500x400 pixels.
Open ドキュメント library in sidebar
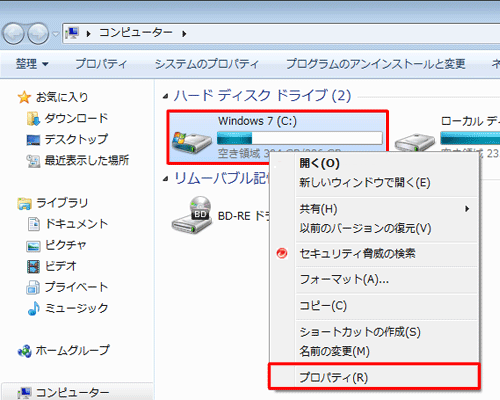point(77,224)
